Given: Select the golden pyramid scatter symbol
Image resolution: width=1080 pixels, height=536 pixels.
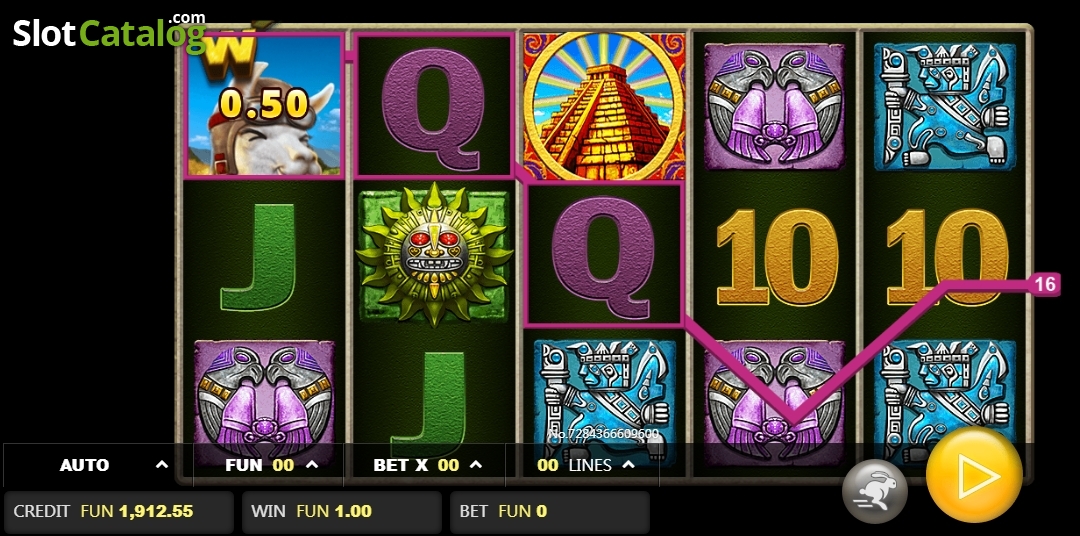Looking at the screenshot, I should click(x=603, y=105).
